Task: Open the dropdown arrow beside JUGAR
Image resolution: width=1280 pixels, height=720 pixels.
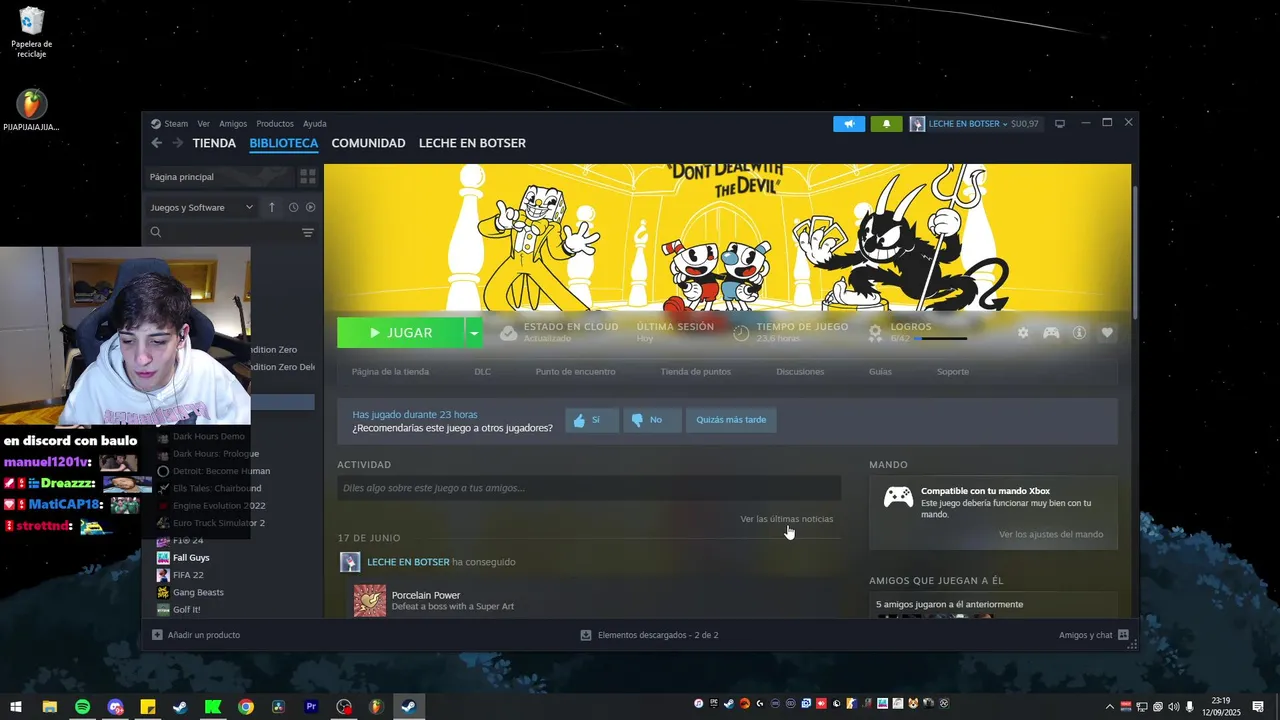Action: point(474,333)
